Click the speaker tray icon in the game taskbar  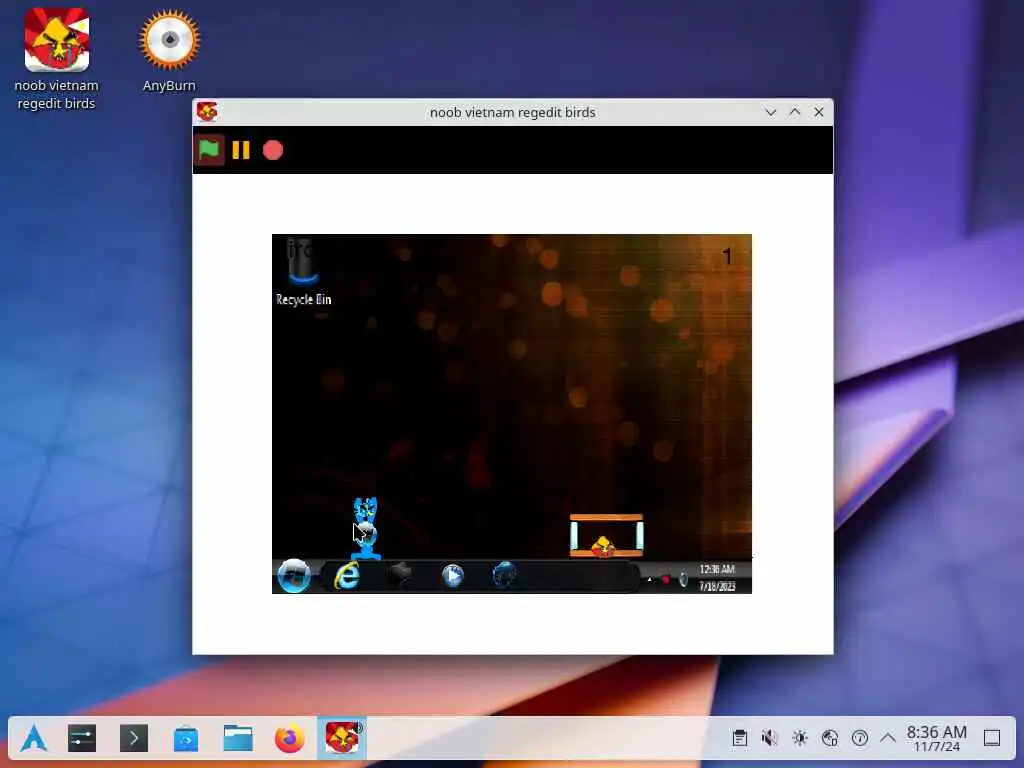pos(682,579)
